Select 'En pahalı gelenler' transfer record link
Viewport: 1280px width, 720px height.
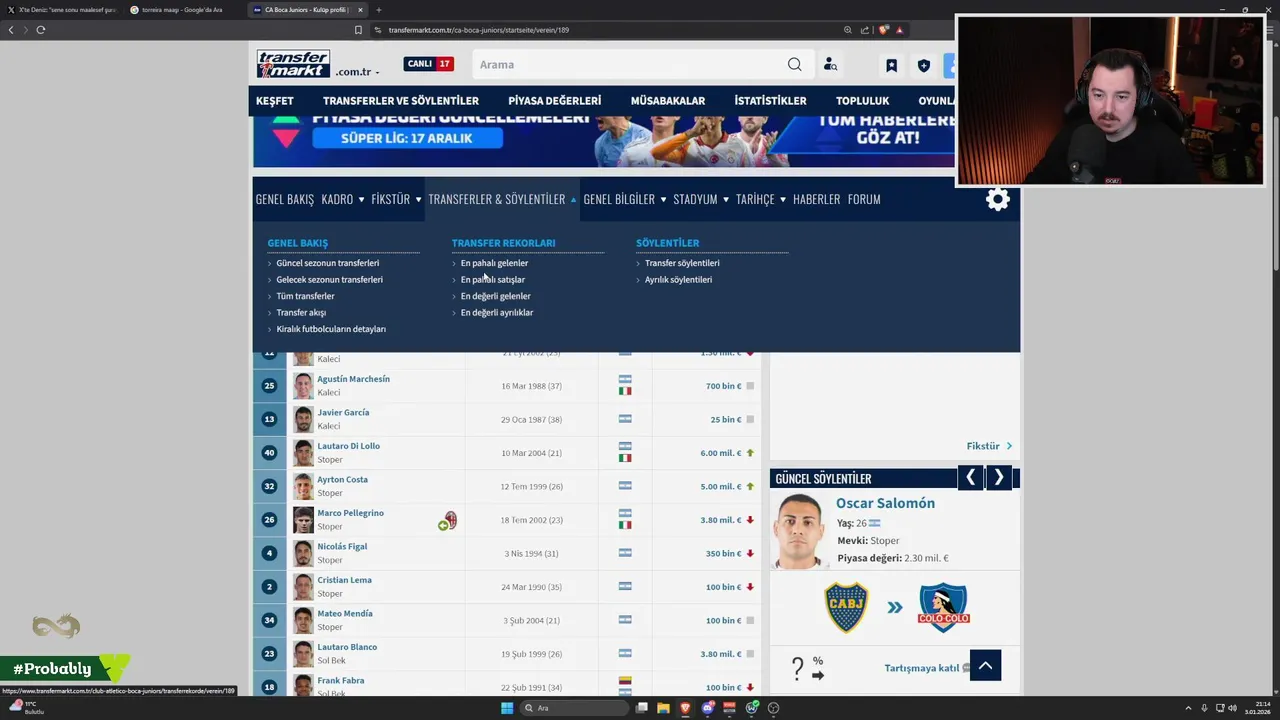tap(494, 263)
